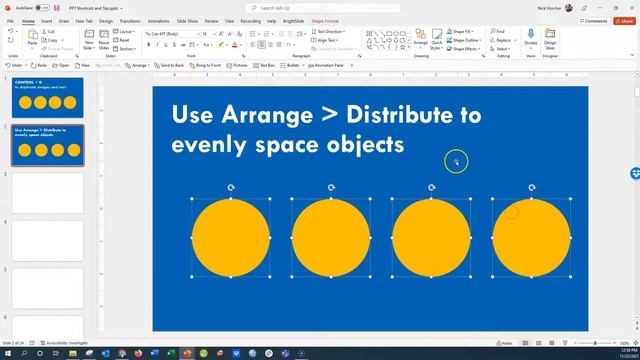The image size is (640, 360).
Task: Clear all formatting
Action: click(x=240, y=34)
